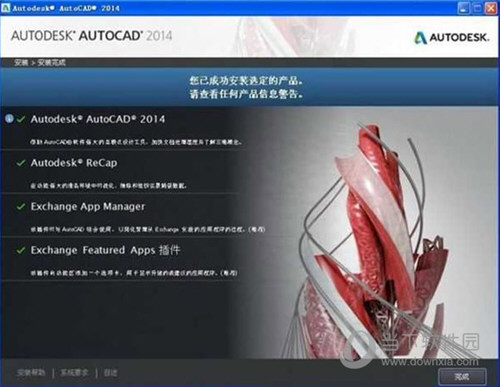Click the checkmark beside Exchange Featured Apps 插件
This screenshot has width=500, height=387.
(x=21, y=250)
